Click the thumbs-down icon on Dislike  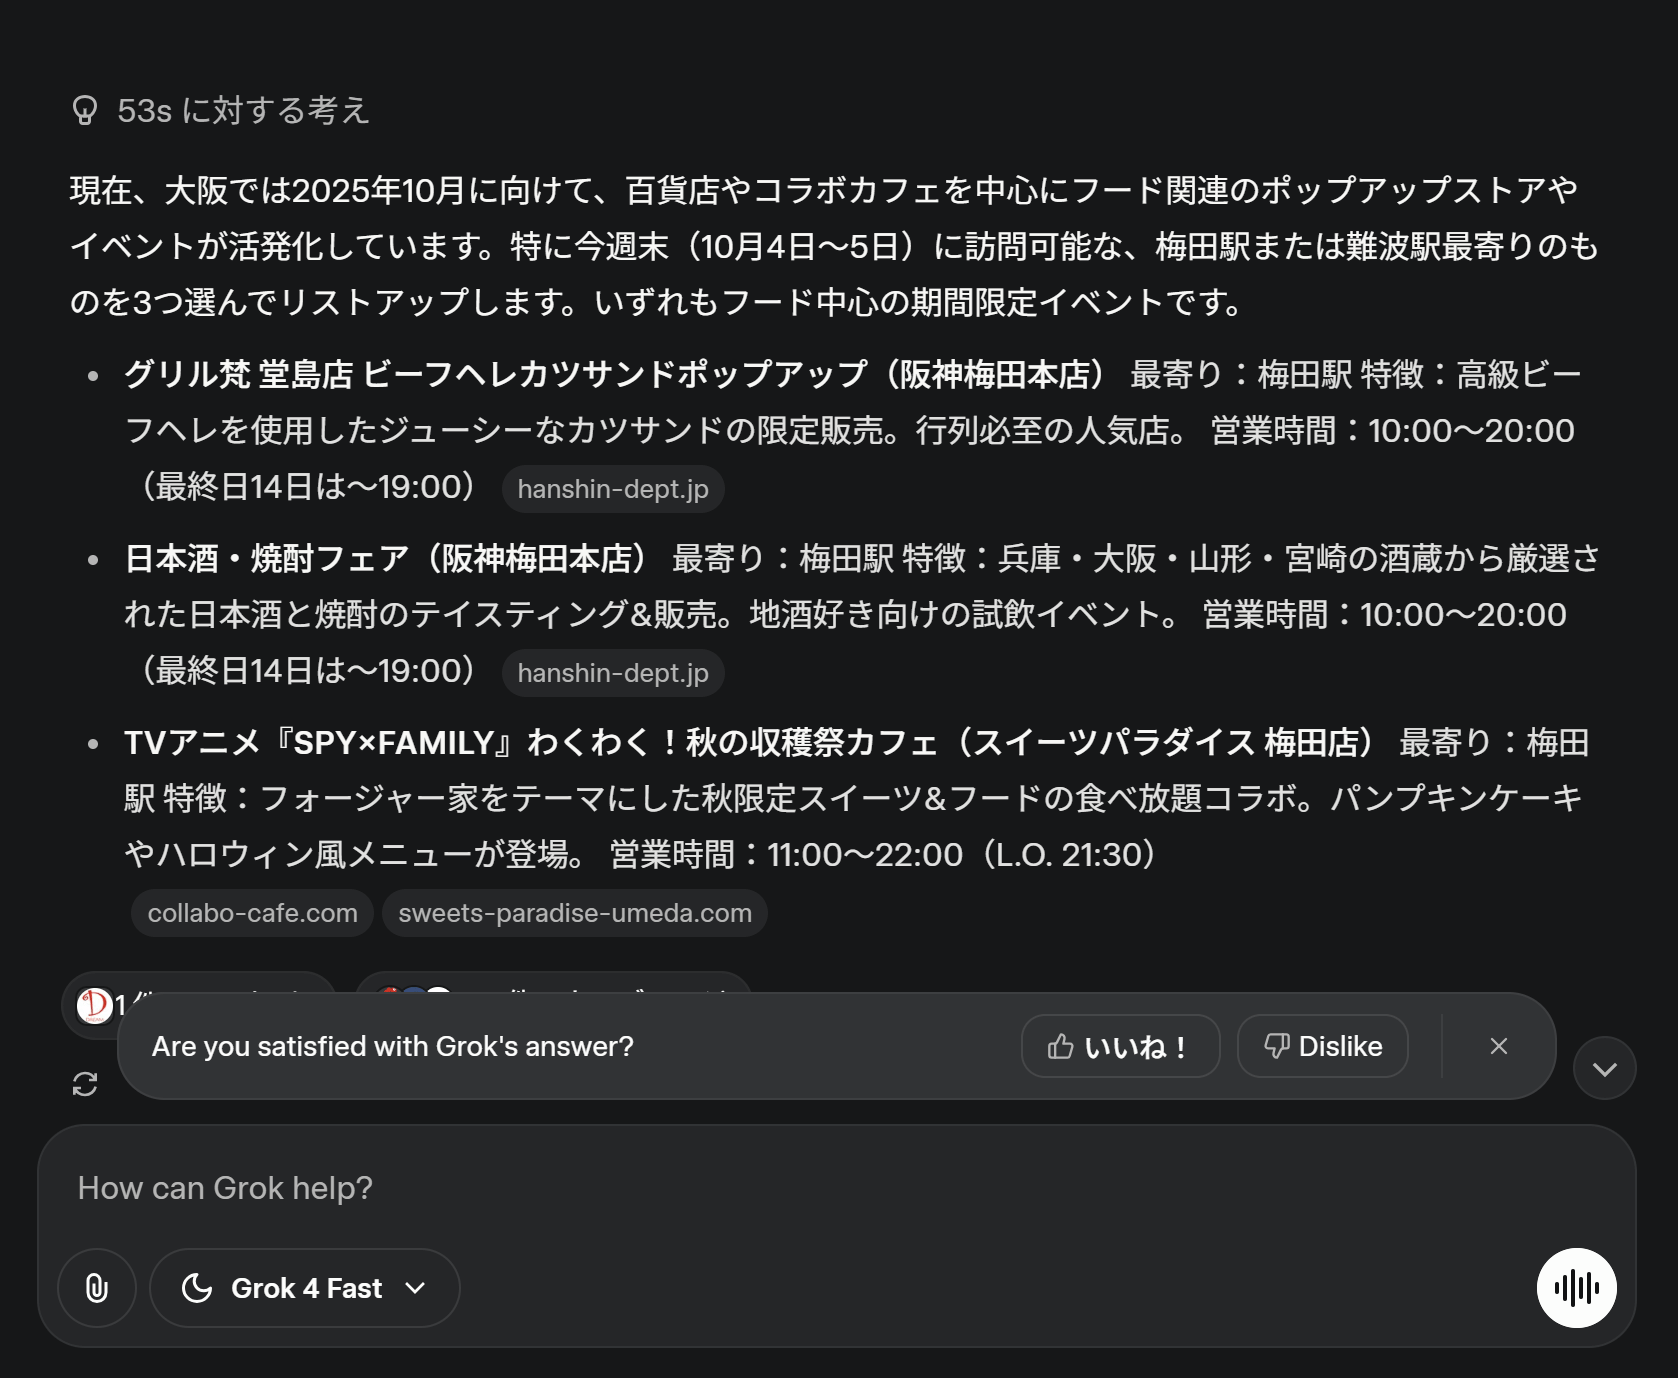tap(1277, 1046)
